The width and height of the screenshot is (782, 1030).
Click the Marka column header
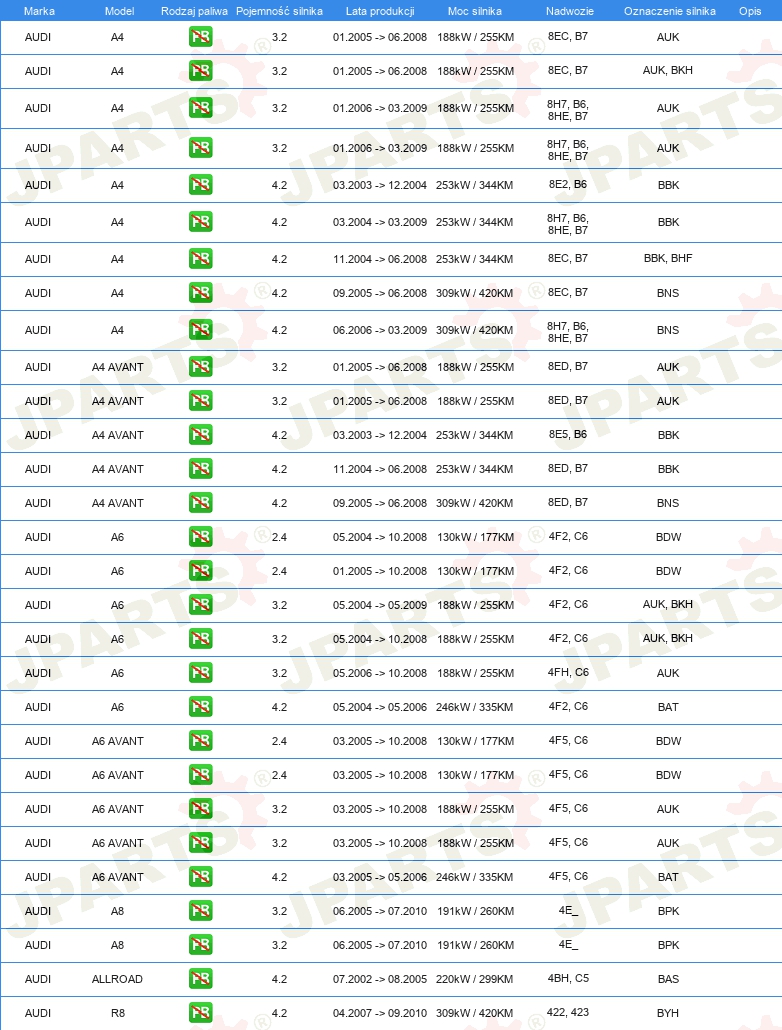39,11
